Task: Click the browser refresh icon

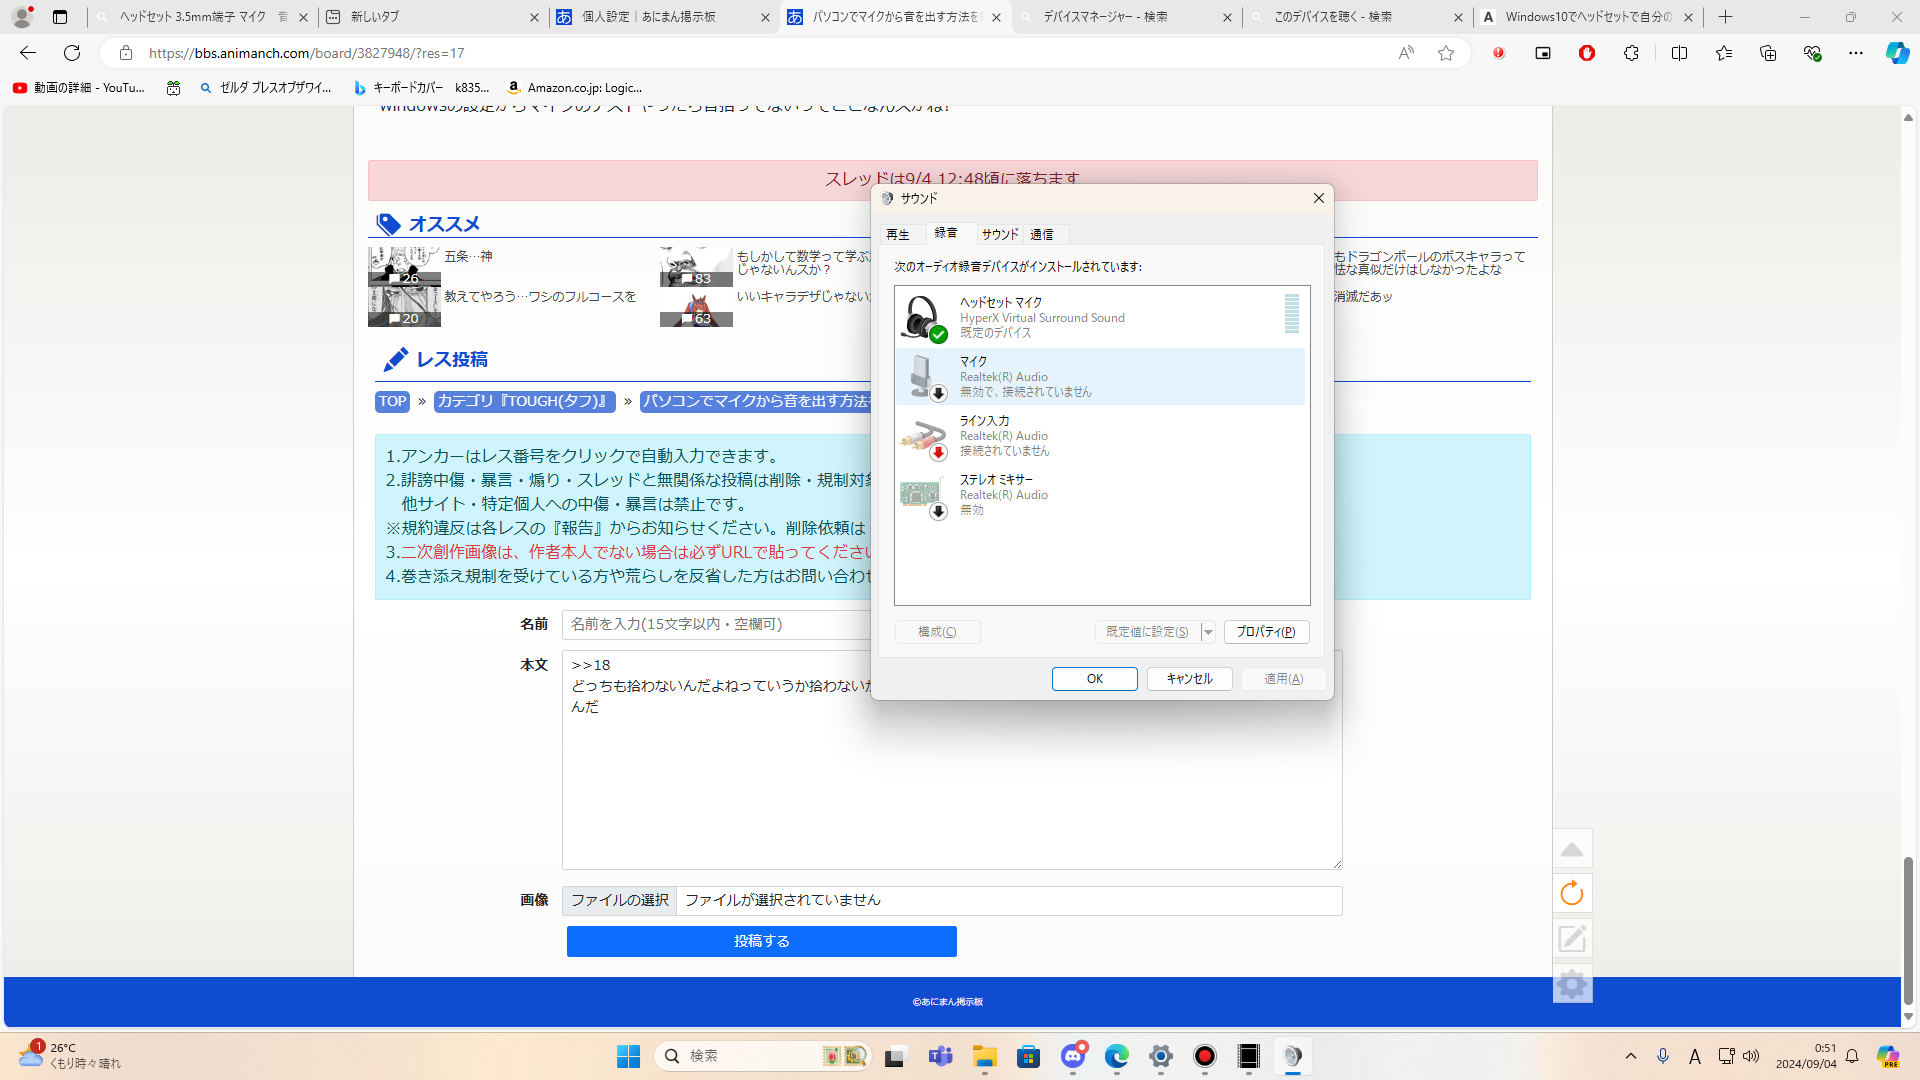Action: point(72,53)
